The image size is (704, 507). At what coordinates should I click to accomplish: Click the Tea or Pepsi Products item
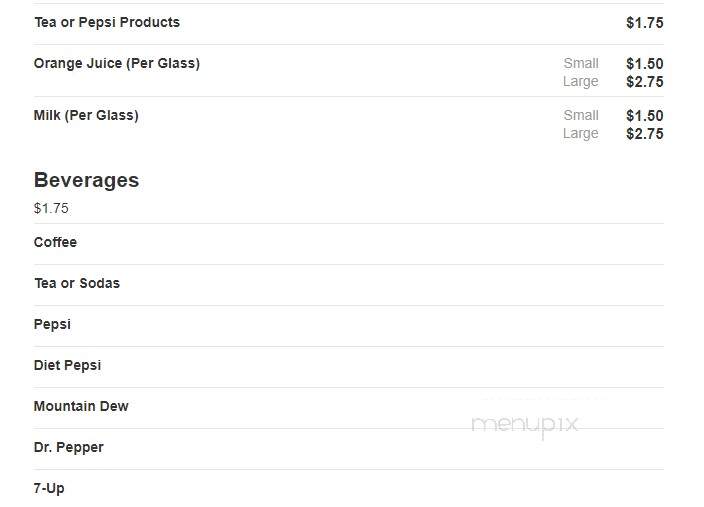pyautogui.click(x=107, y=22)
